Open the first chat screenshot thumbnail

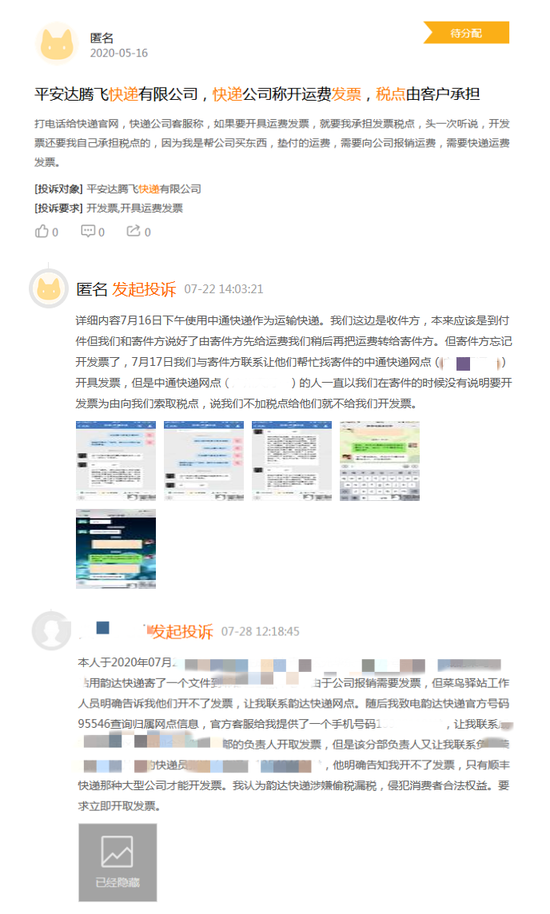pos(116,461)
